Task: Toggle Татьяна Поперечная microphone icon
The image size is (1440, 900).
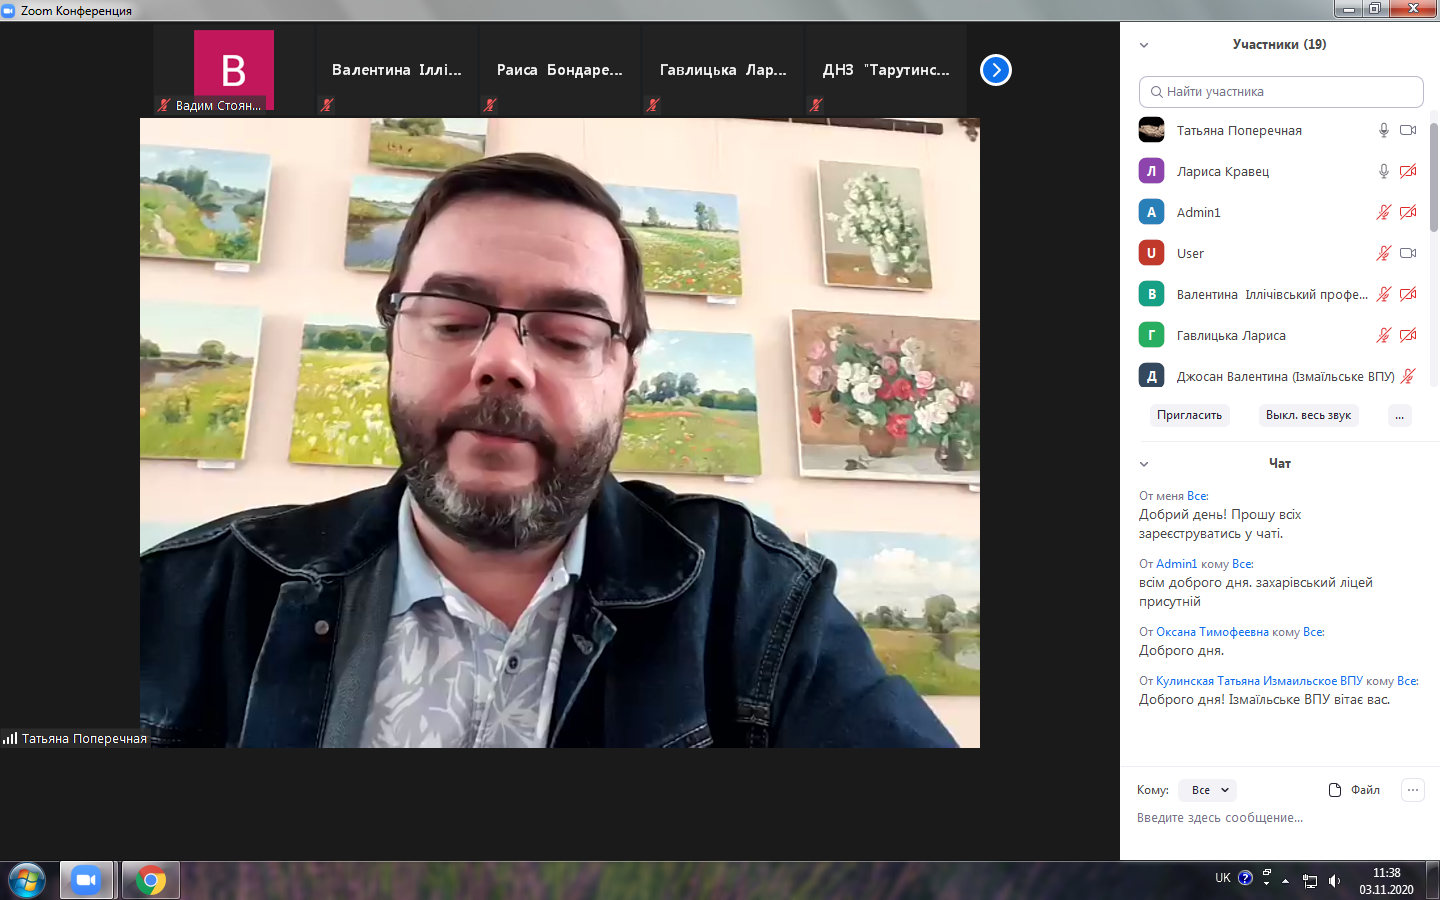Action: click(x=1384, y=130)
